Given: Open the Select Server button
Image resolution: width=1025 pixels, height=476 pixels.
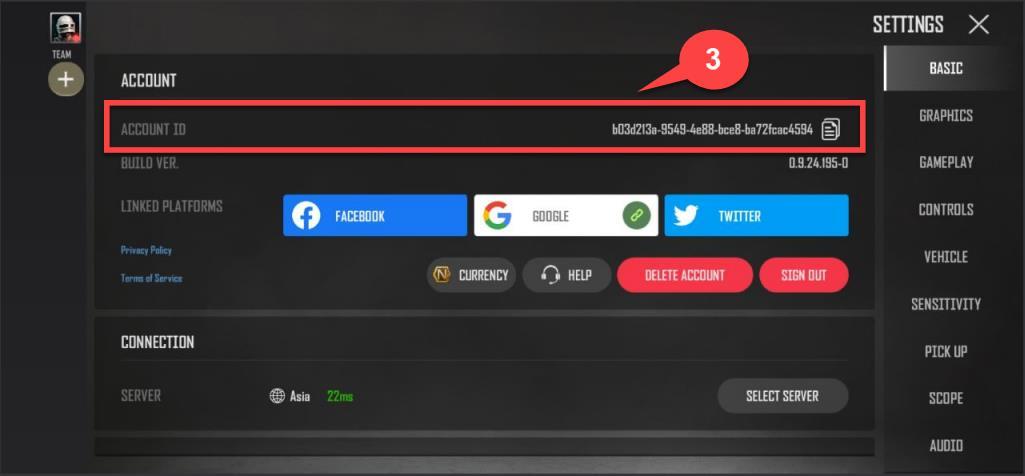Looking at the screenshot, I should coord(782,396).
